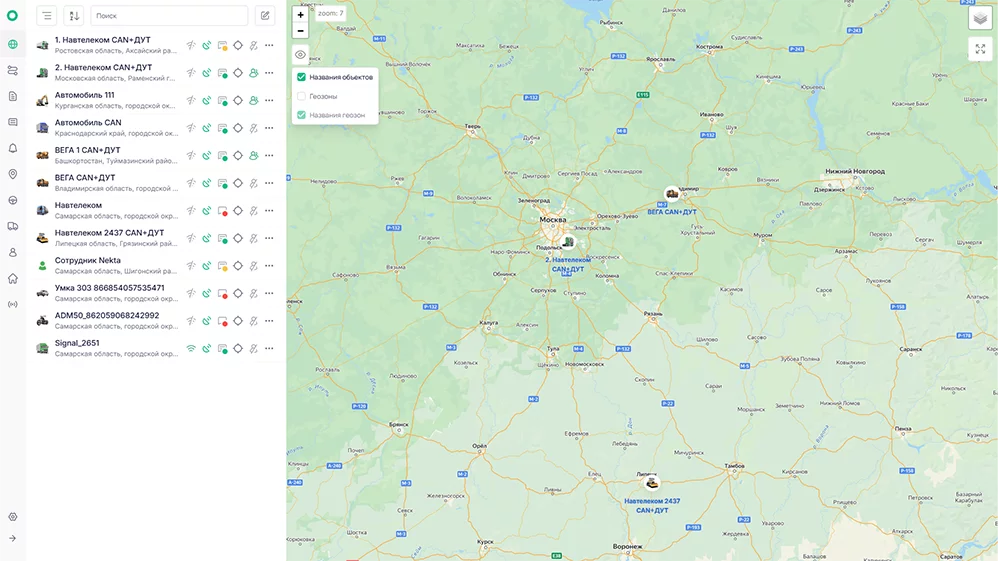Open more options for ВЕГА 1 CAN+ДУТ
Screen dimensions: 998x561
coord(269,155)
